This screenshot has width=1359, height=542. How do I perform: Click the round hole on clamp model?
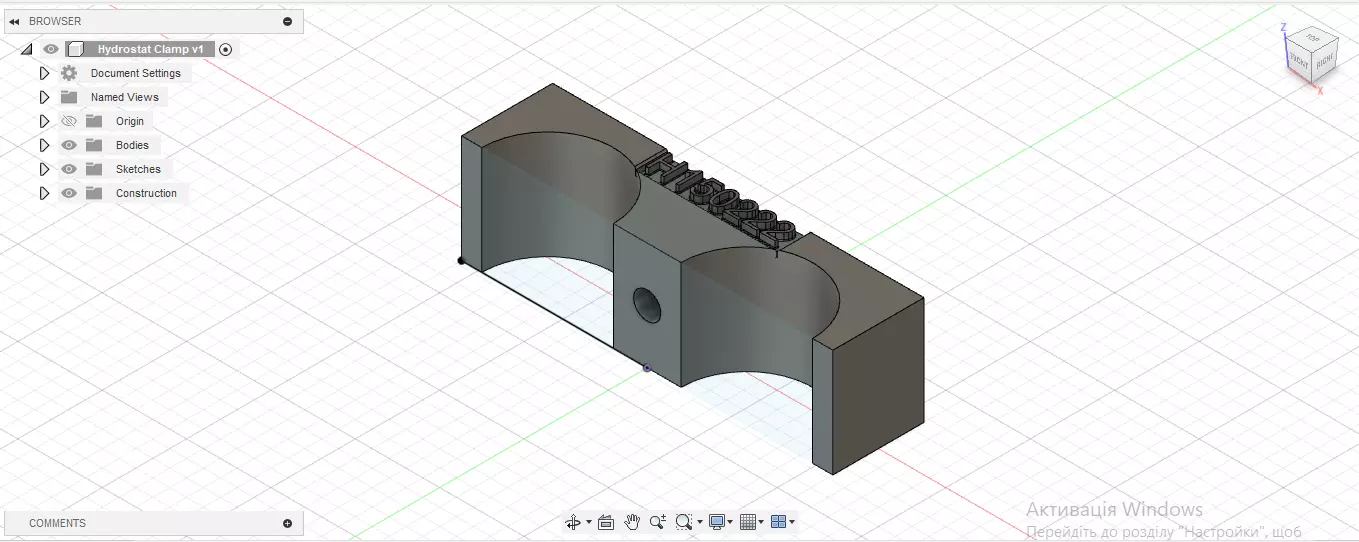[x=648, y=304]
